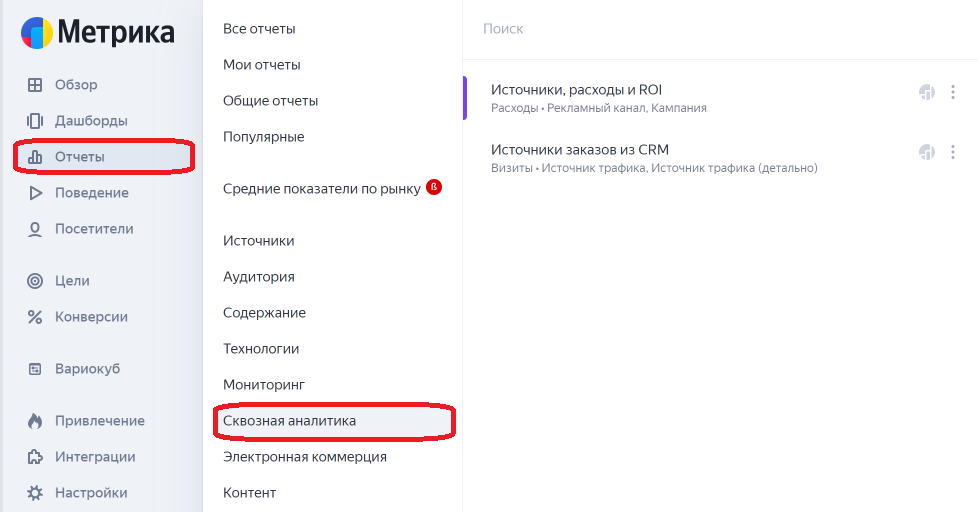Click the Настройки gear icon
This screenshot has height=512, width=978.
[35, 493]
